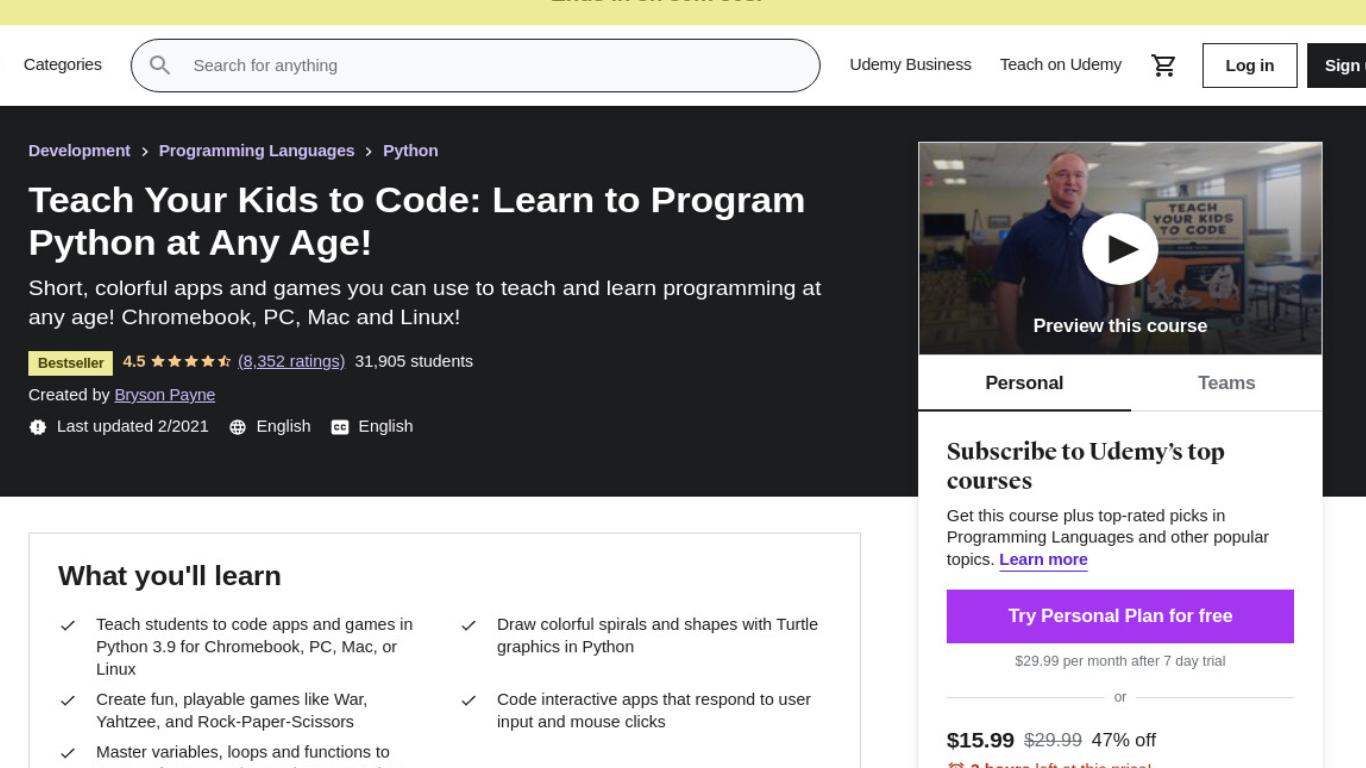
Task: Click the Last updated alert icon
Action: (x=38, y=427)
